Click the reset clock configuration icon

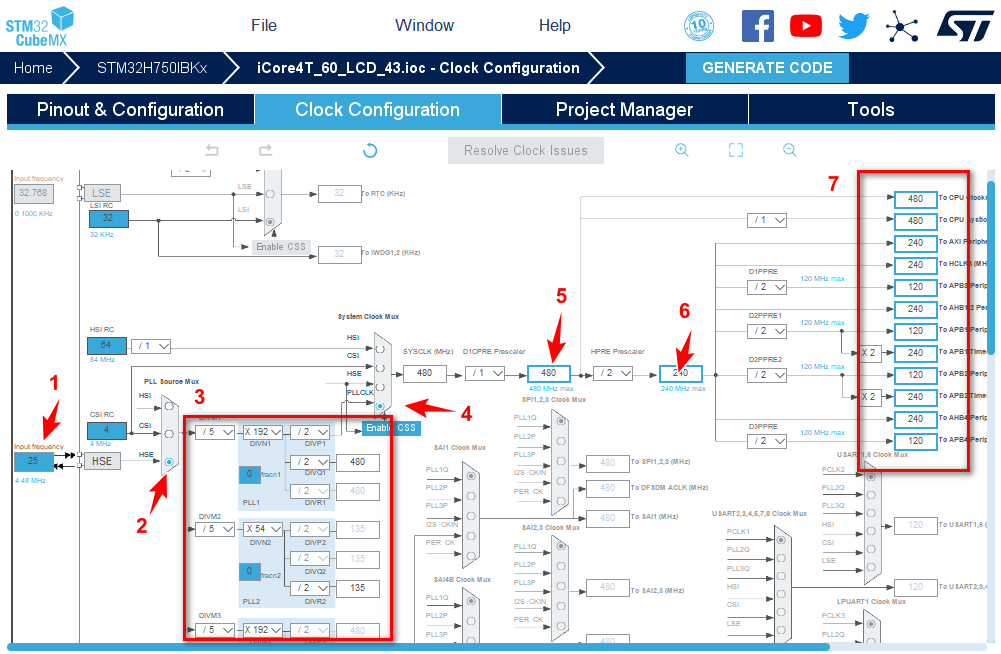(370, 150)
